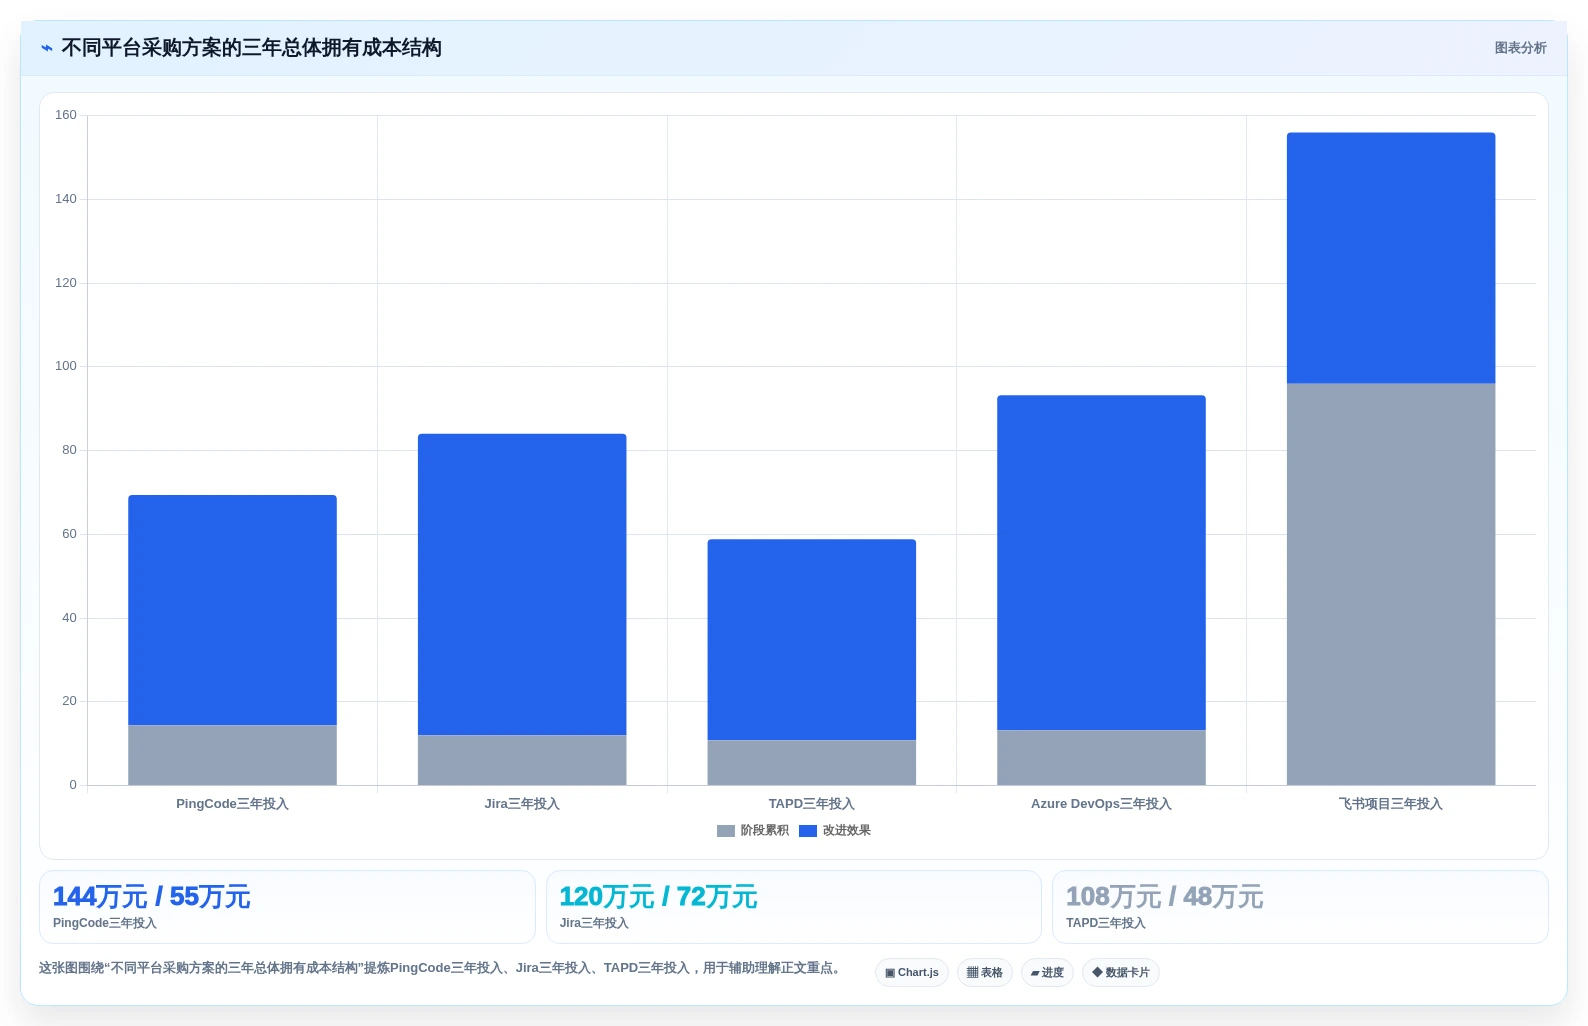
Task: Click the blue 飞书项目三年投入 bar segment
Action: pos(1391,258)
